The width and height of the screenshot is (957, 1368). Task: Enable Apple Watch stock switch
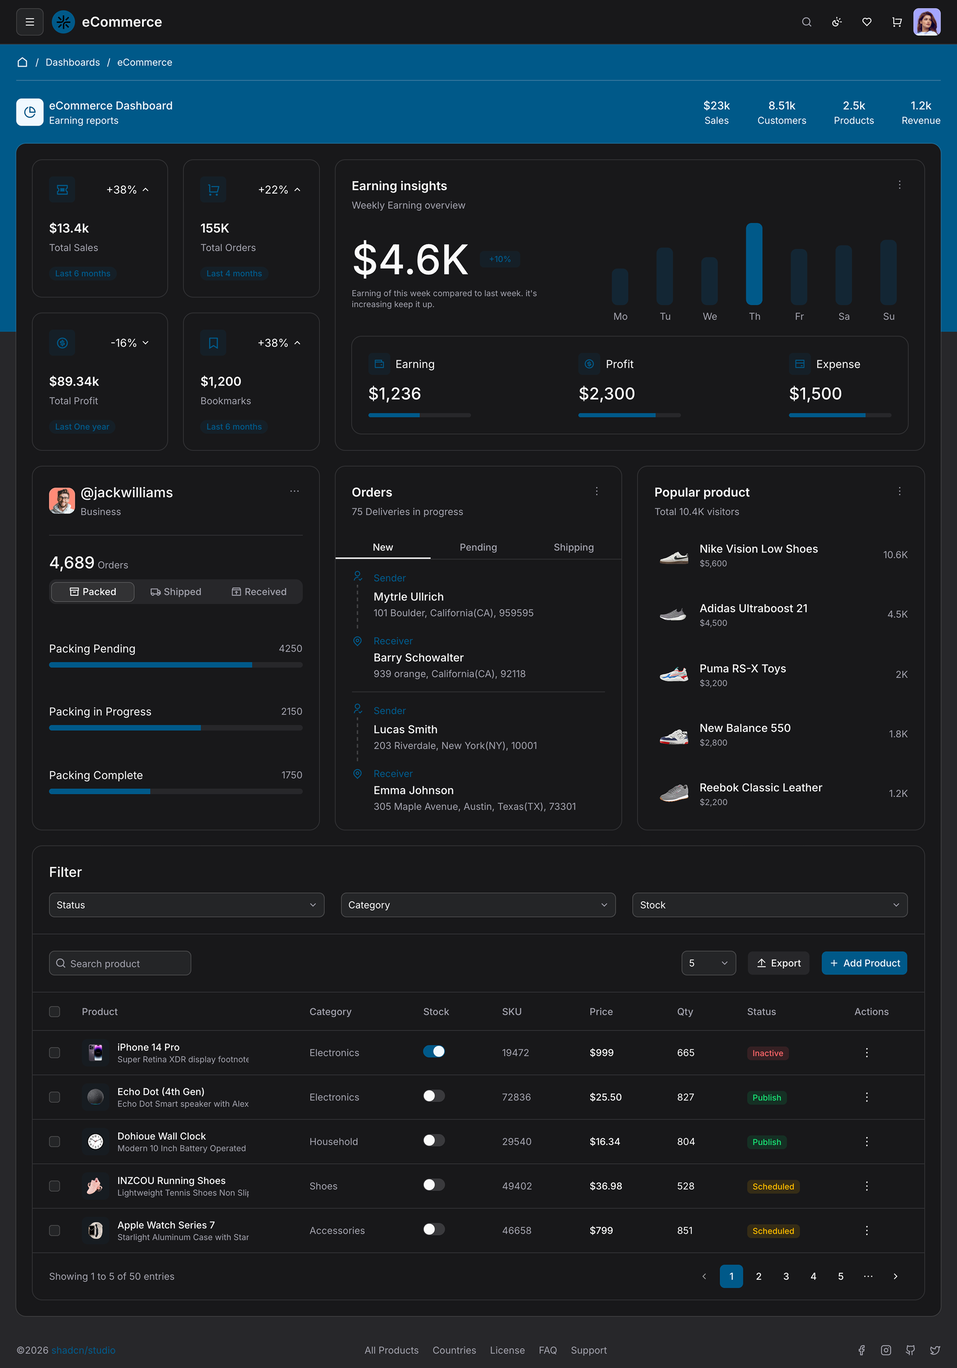pos(434,1229)
